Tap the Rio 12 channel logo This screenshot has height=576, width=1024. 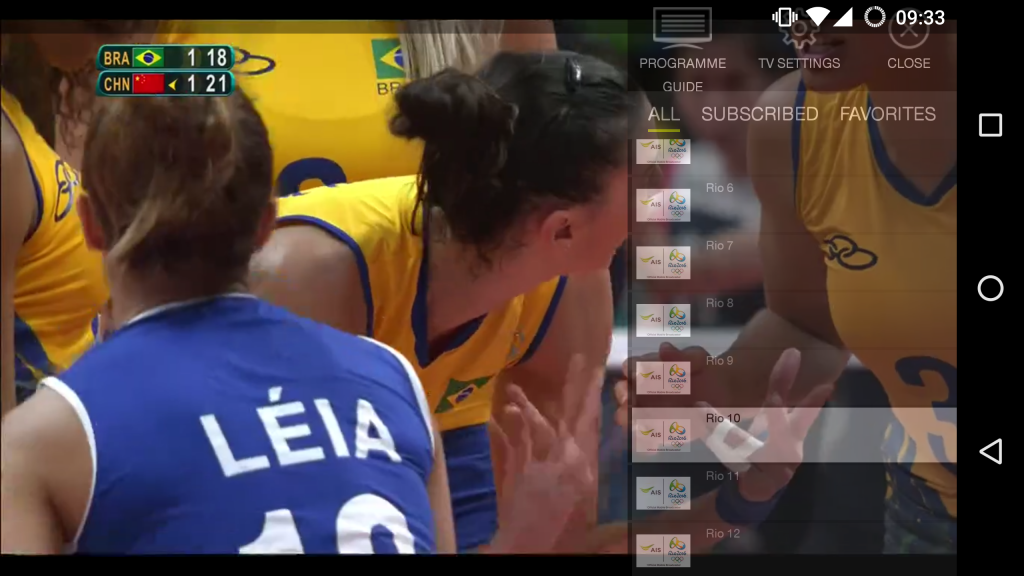[x=663, y=550]
